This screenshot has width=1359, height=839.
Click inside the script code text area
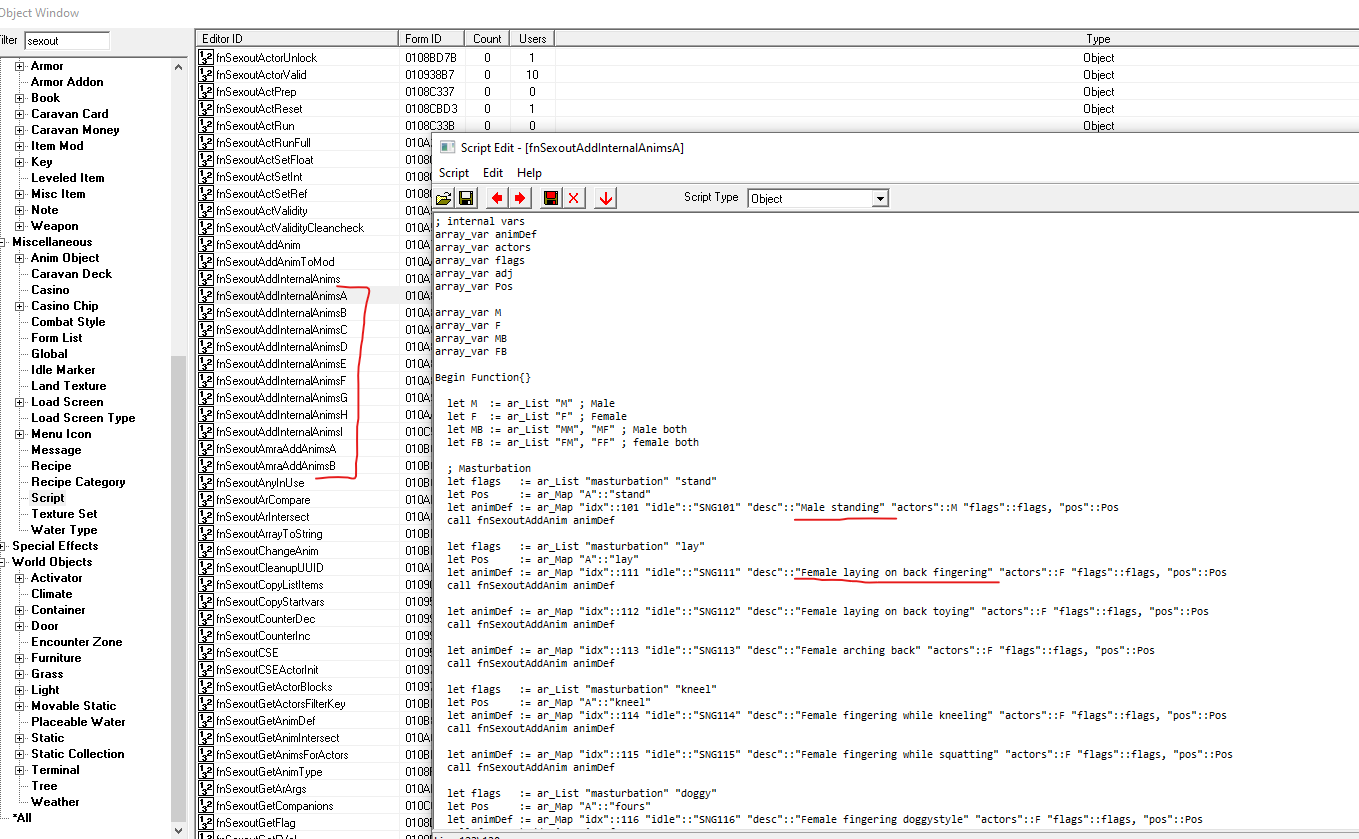coord(895,520)
